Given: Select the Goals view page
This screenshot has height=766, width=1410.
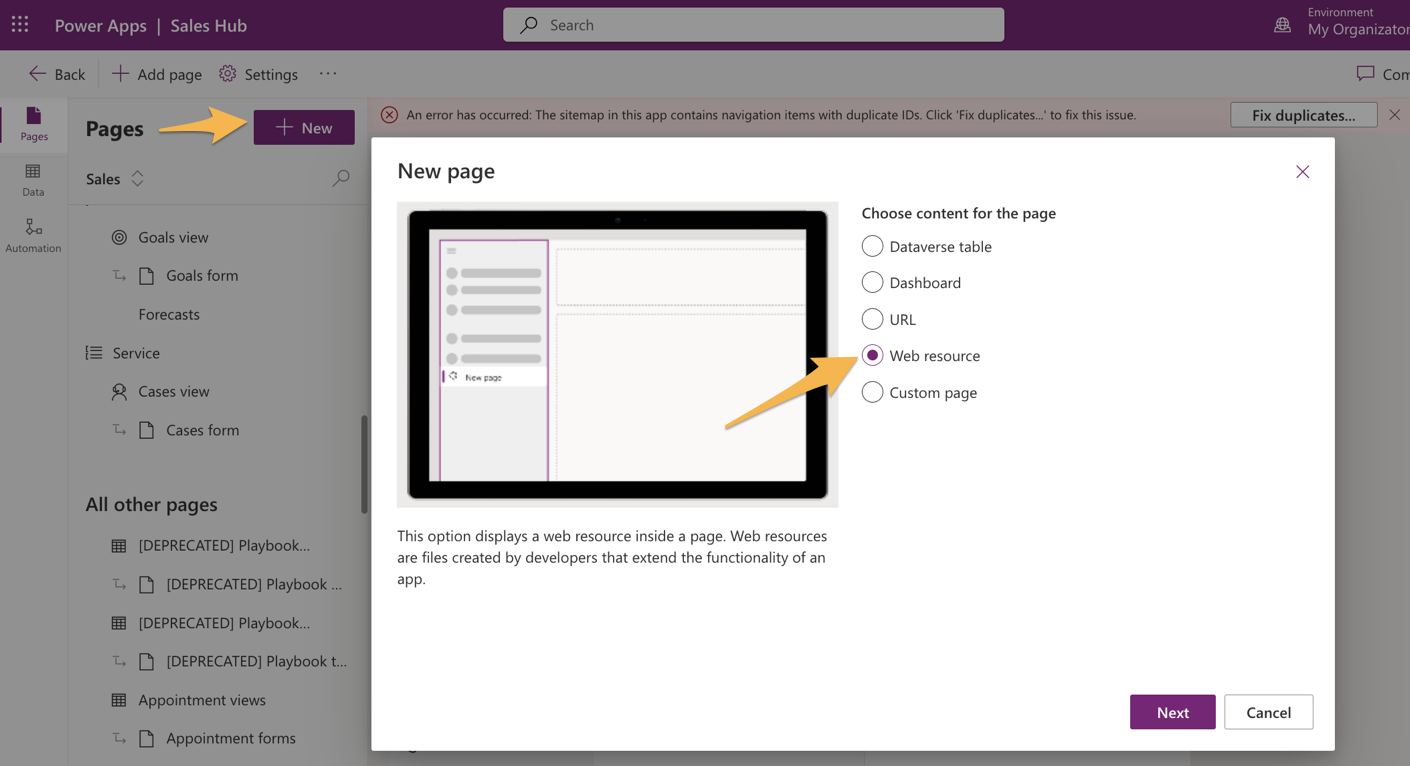Looking at the screenshot, I should pos(173,237).
